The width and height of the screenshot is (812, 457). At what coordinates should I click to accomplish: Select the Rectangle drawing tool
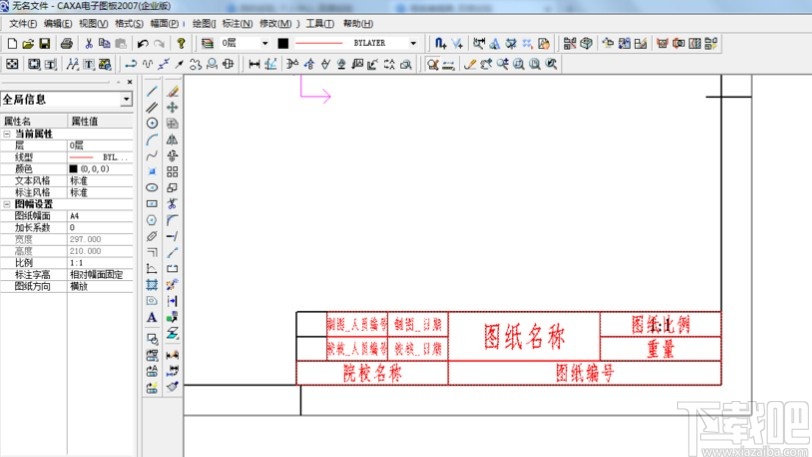pyautogui.click(x=152, y=204)
